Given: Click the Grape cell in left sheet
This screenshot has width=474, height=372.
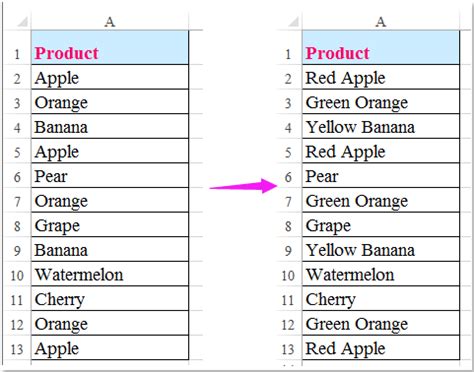Looking at the screenshot, I should [x=110, y=225].
